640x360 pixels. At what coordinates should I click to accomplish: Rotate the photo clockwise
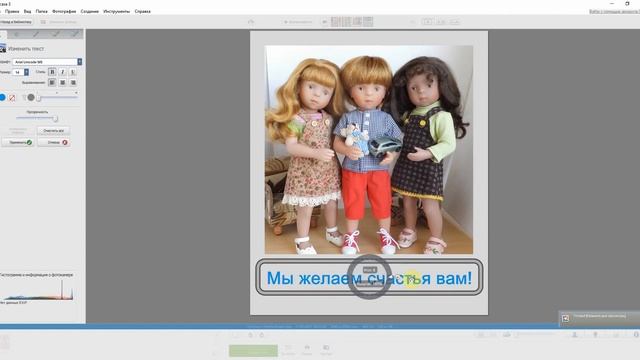click(262, 335)
